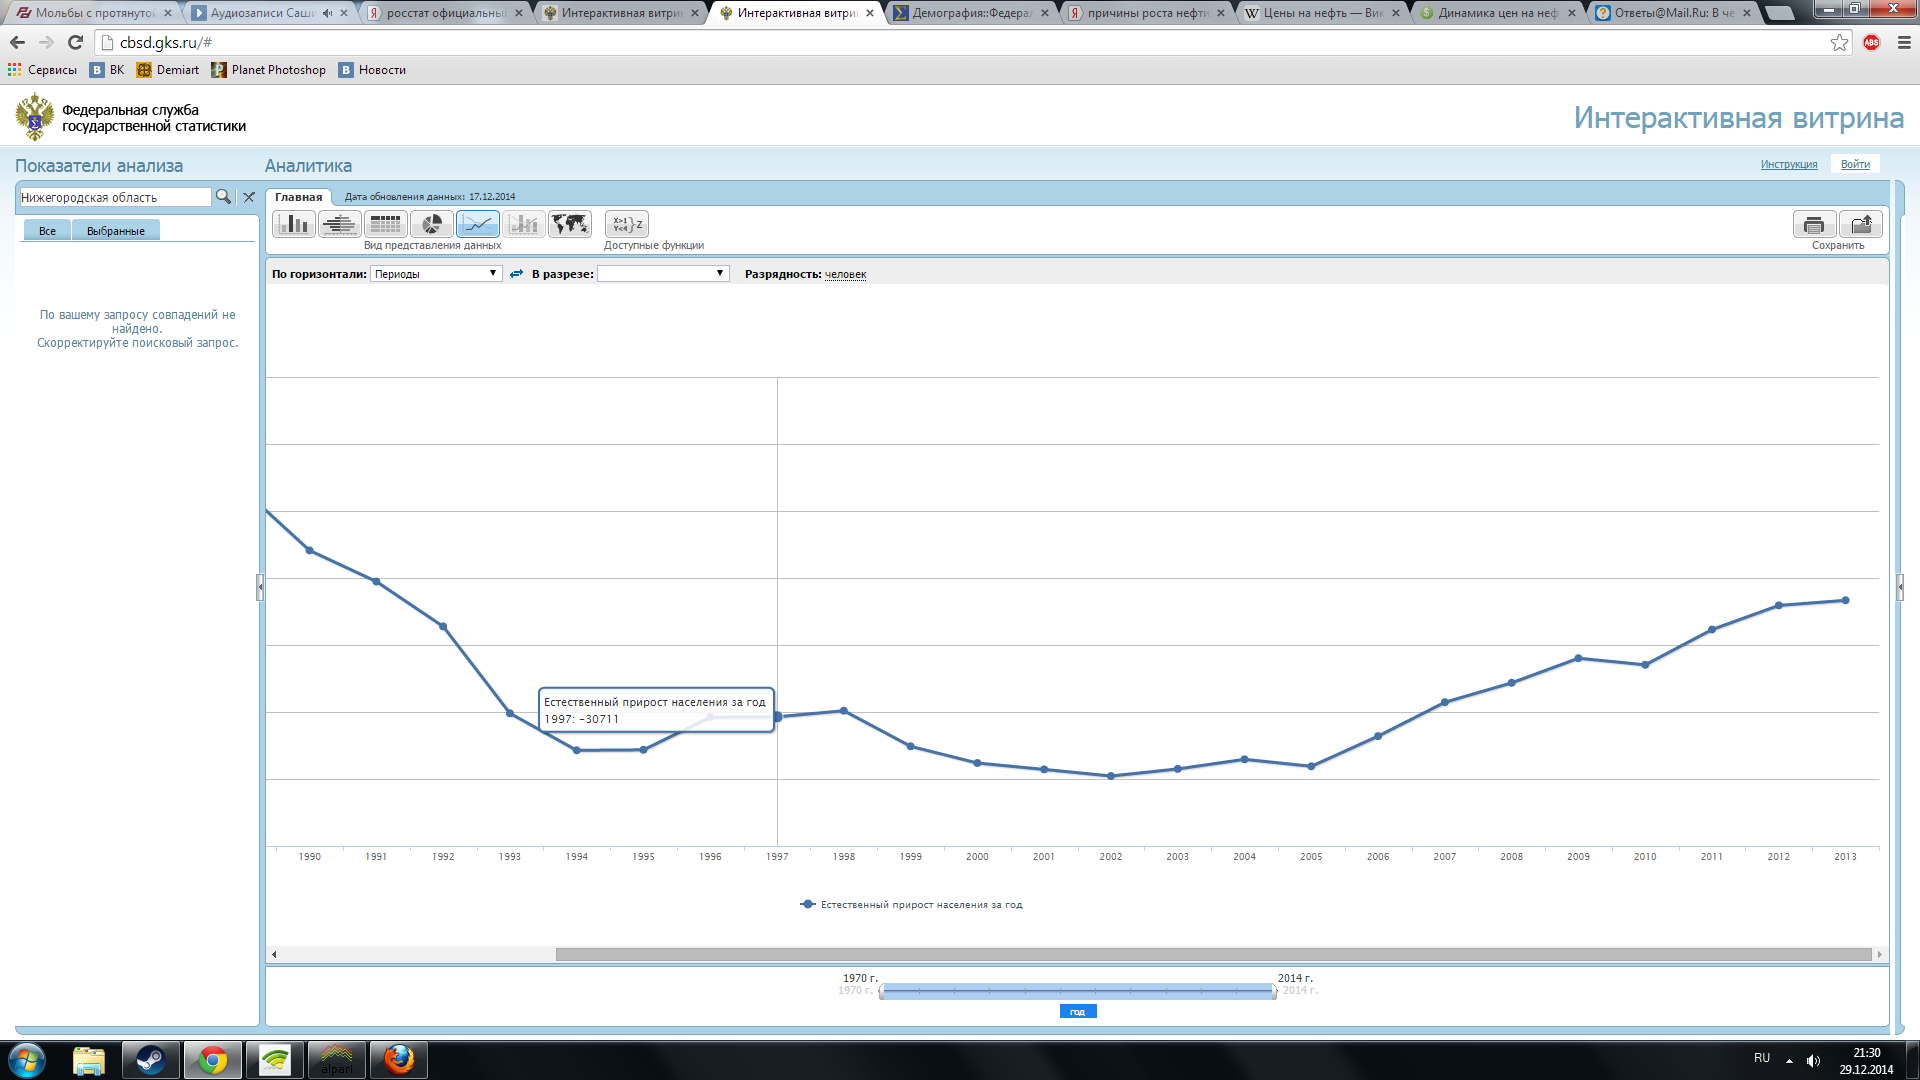Select the 'Все' tab

[47, 231]
